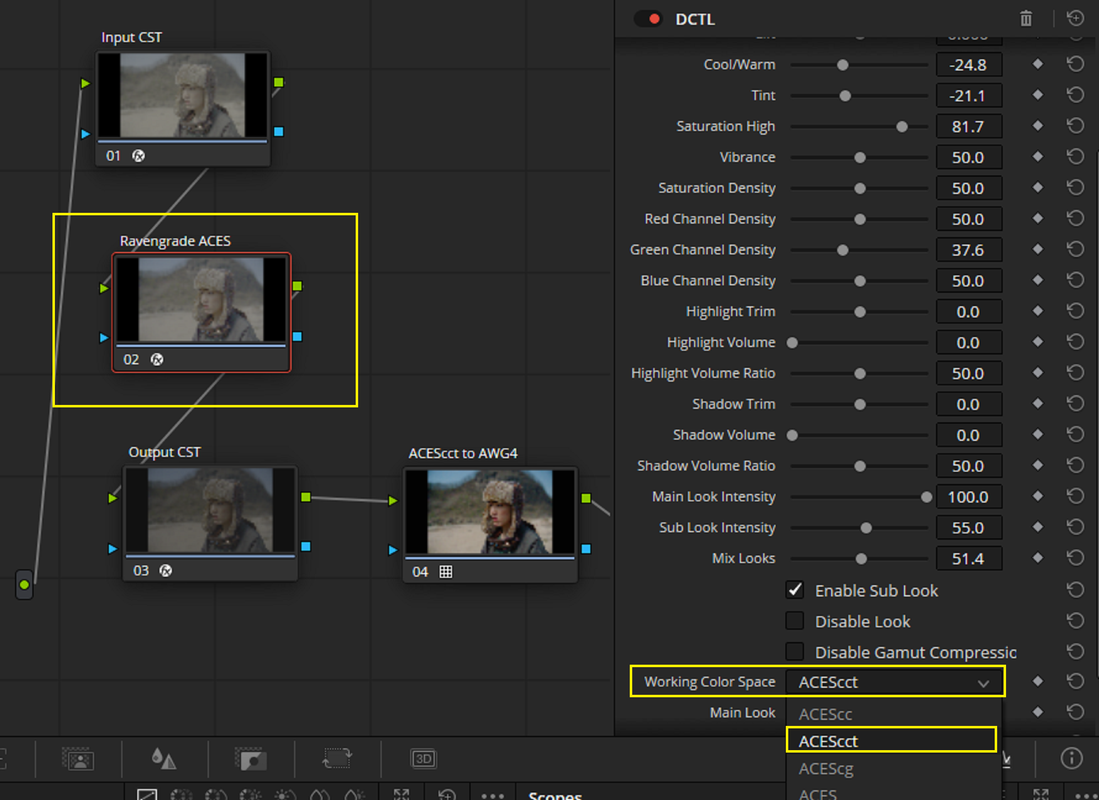The width and height of the screenshot is (1099, 800).
Task: Click the Main Look Intensity slider handle
Action: pyautogui.click(x=927, y=497)
